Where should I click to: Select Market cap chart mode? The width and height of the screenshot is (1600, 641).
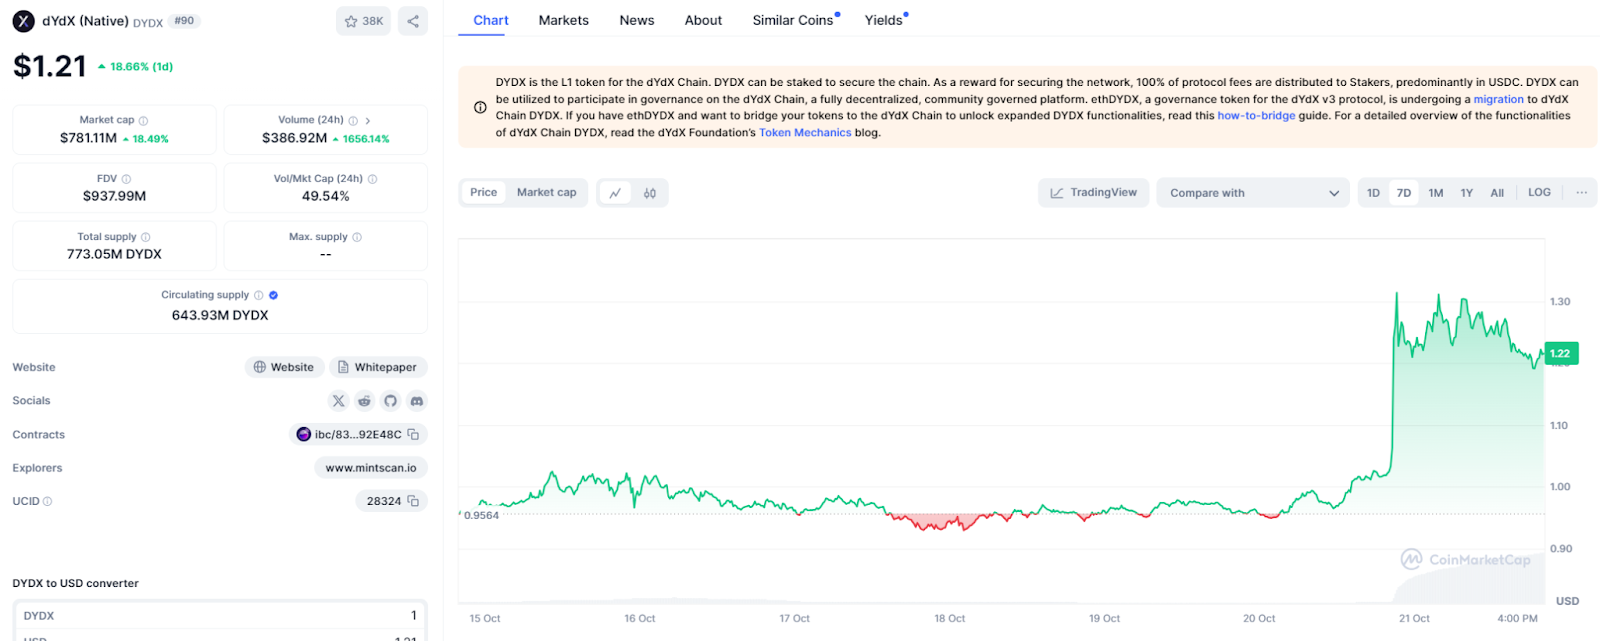546,193
